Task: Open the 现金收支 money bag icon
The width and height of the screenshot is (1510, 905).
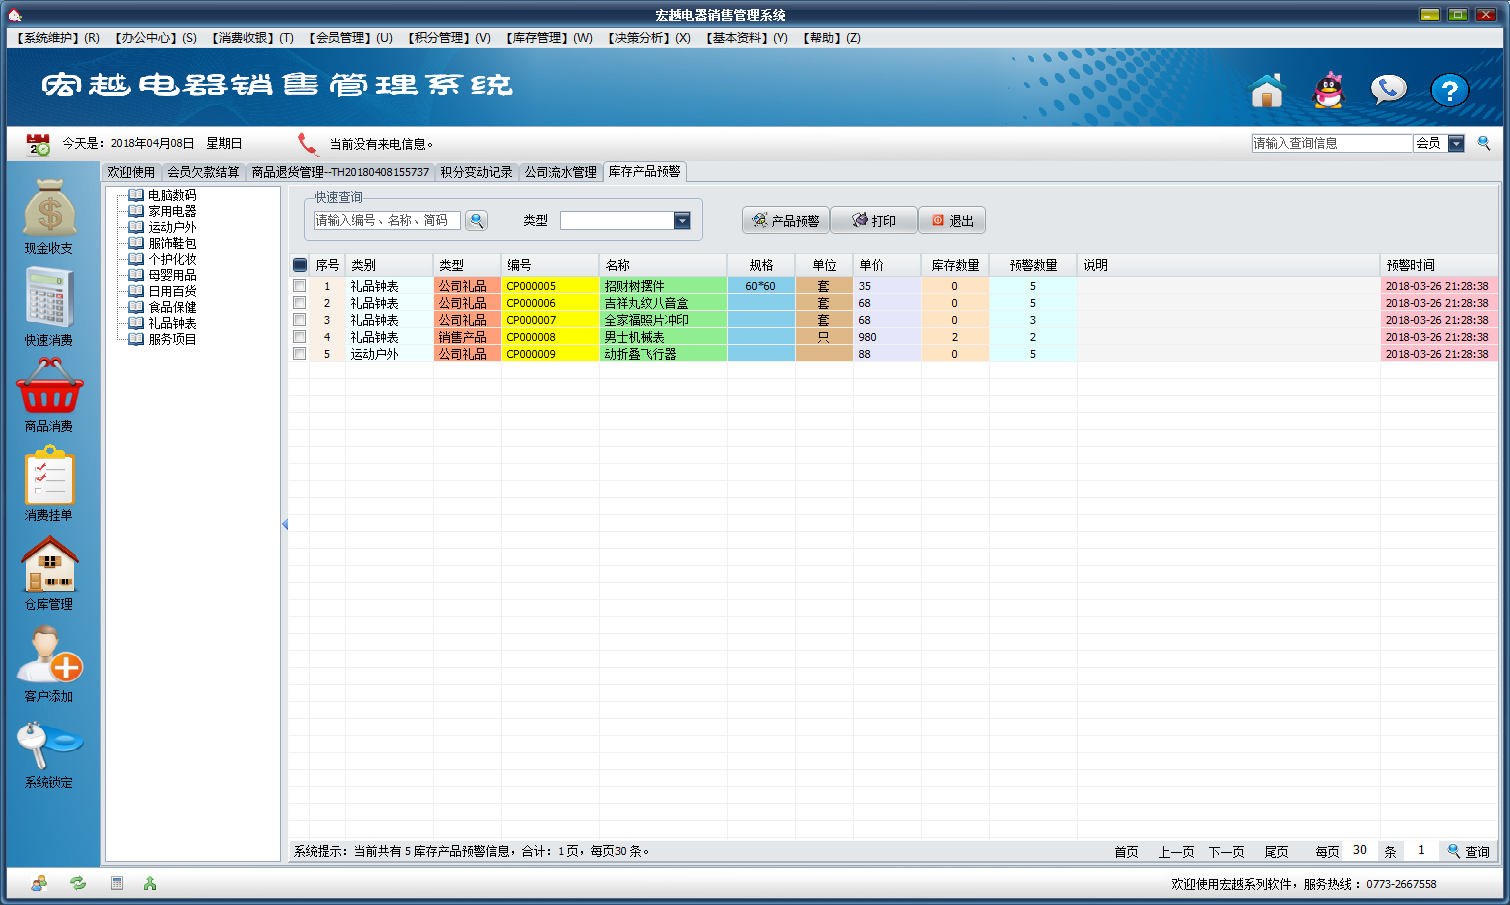Action: [x=49, y=208]
